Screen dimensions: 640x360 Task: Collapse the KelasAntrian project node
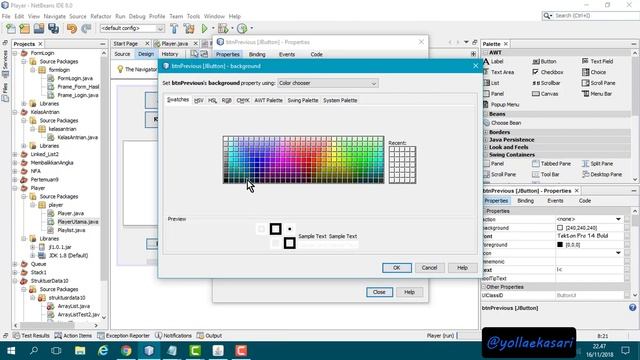click(x=15, y=112)
